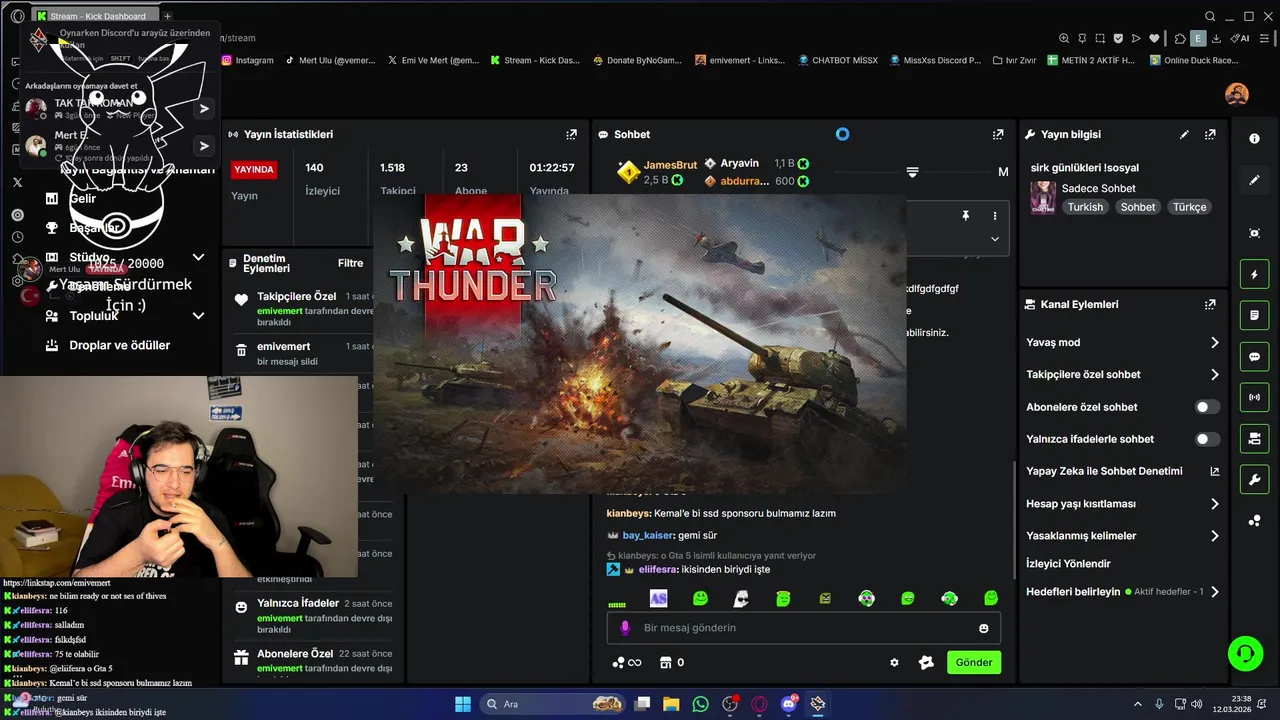Click the pencil icon in the right sidebar
Image resolution: width=1280 pixels, height=720 pixels.
click(x=1254, y=181)
